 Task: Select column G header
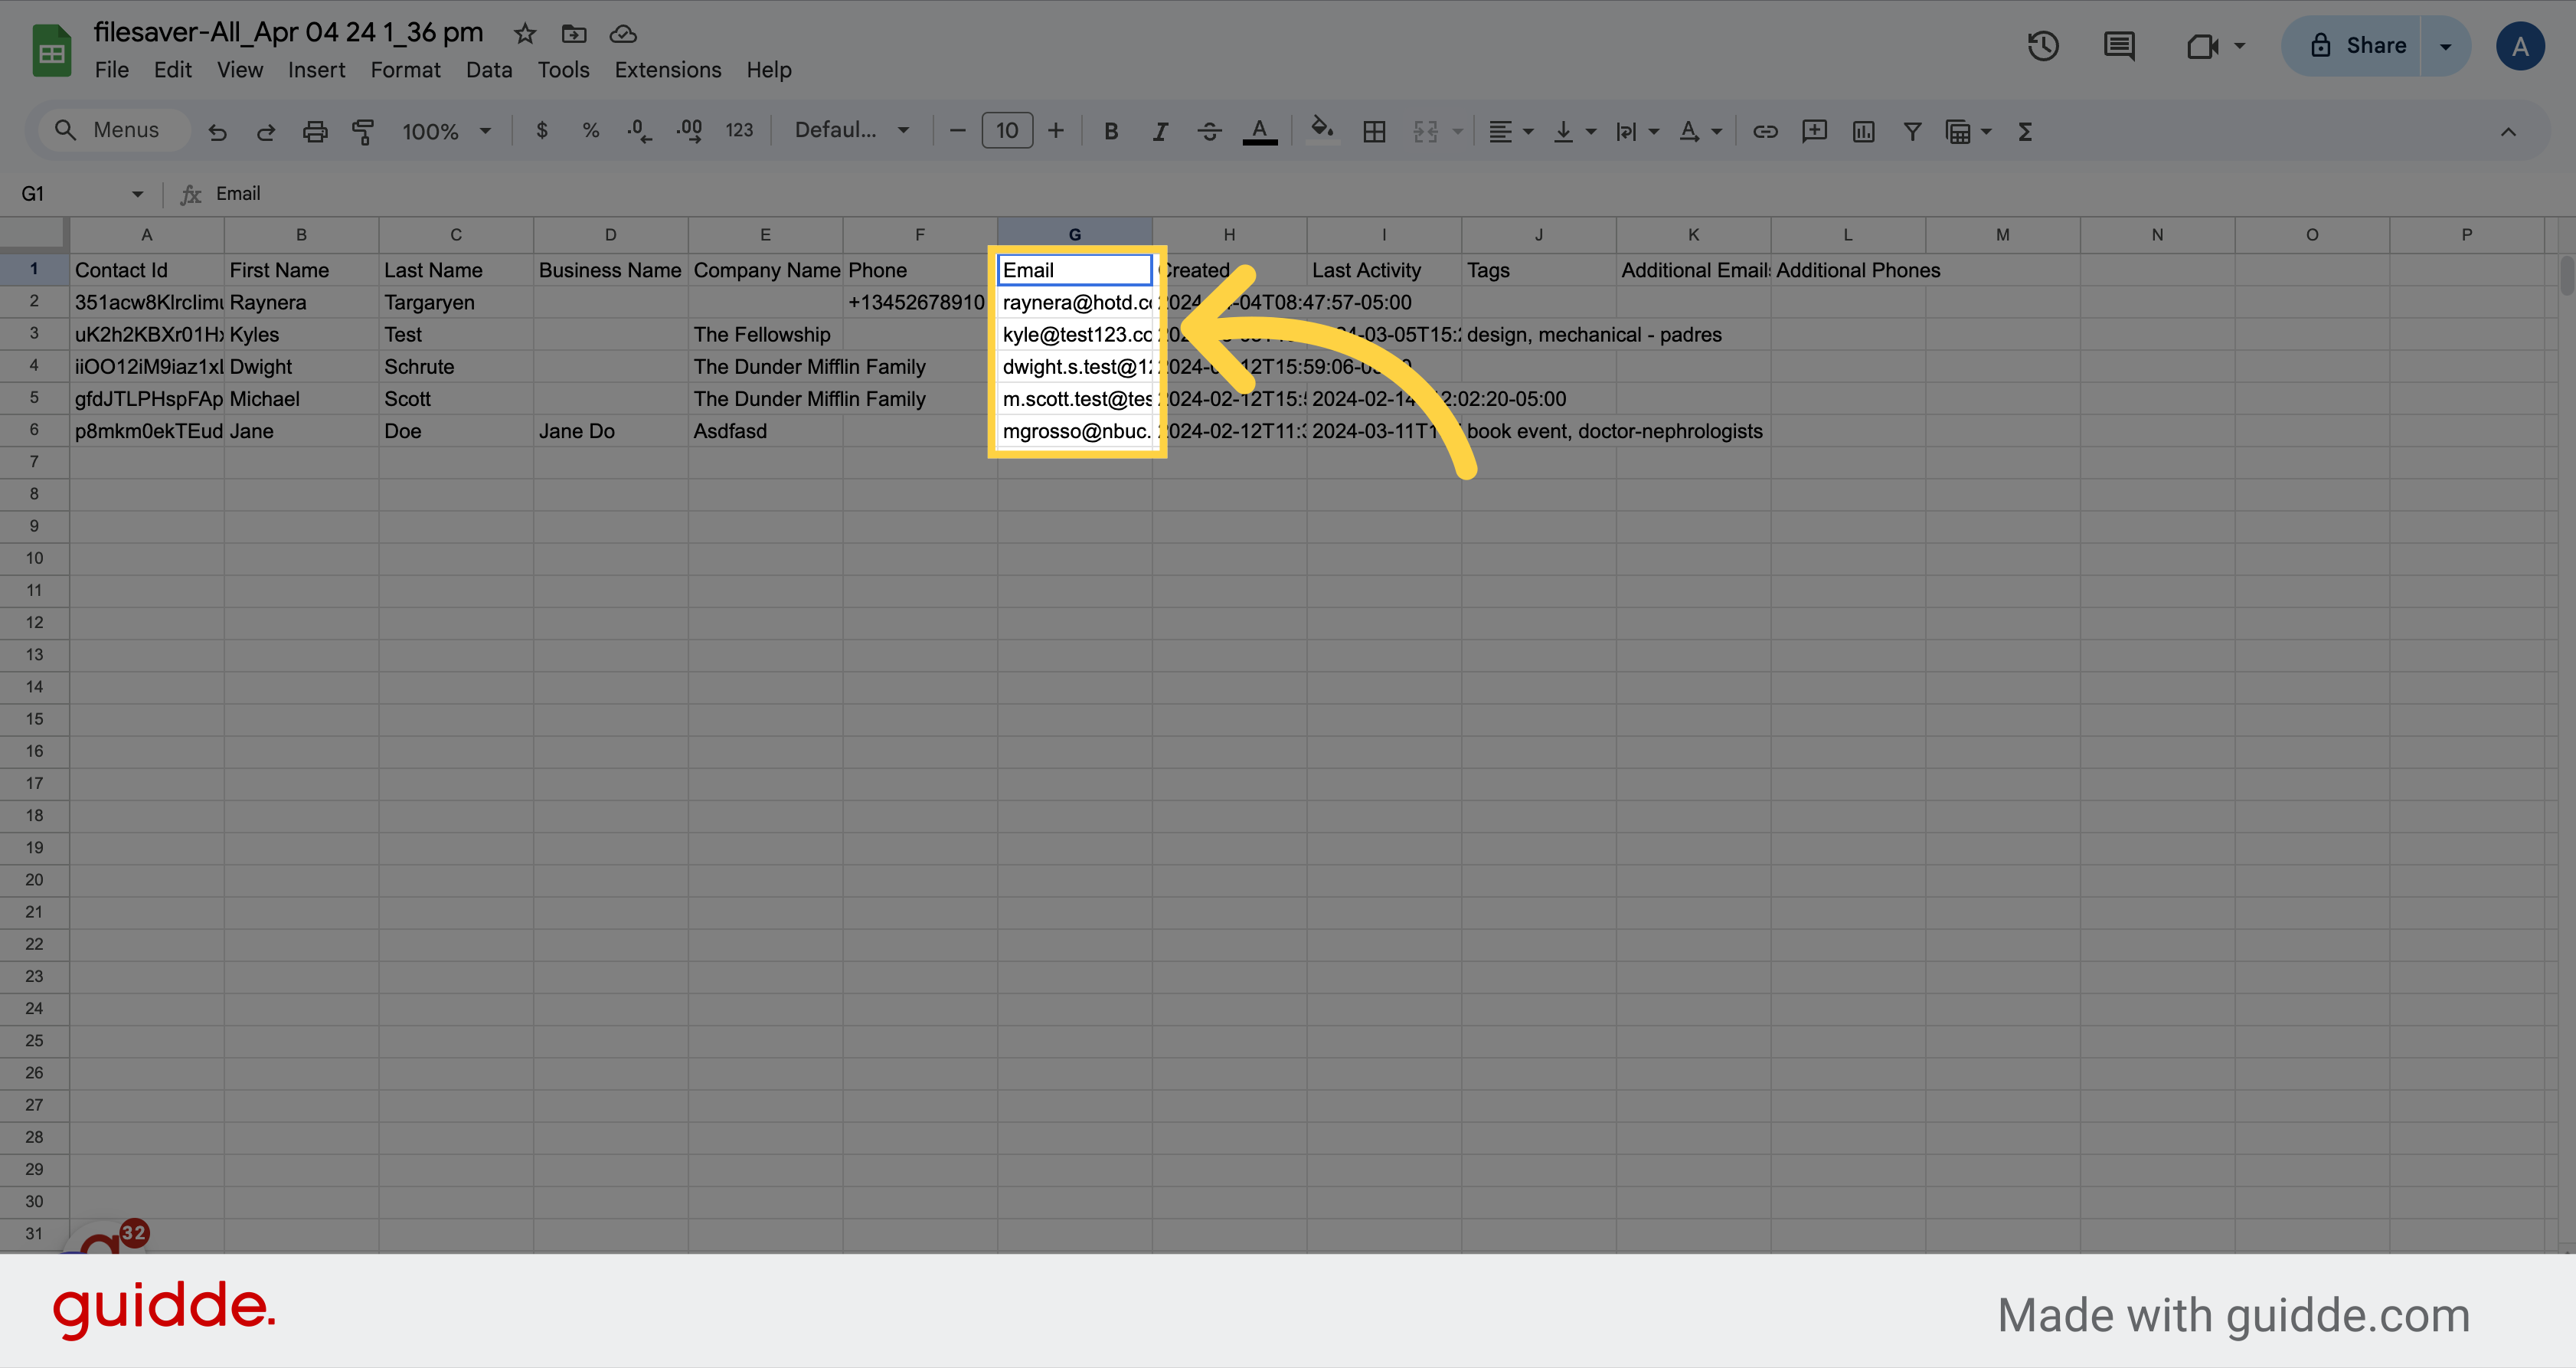[x=1074, y=235]
